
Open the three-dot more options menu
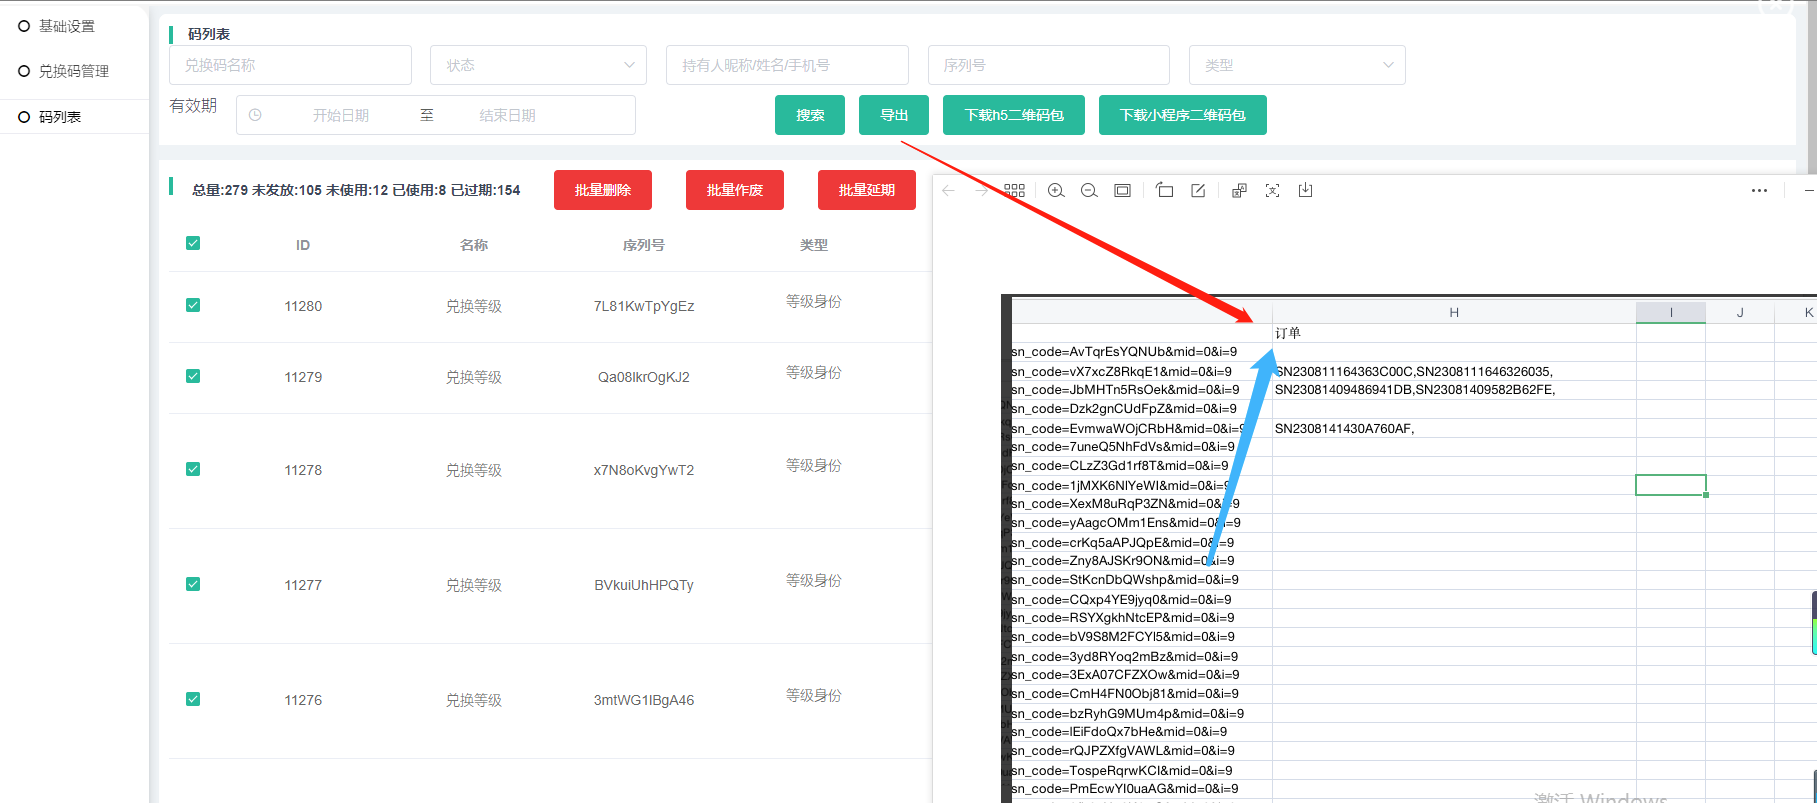[1759, 190]
